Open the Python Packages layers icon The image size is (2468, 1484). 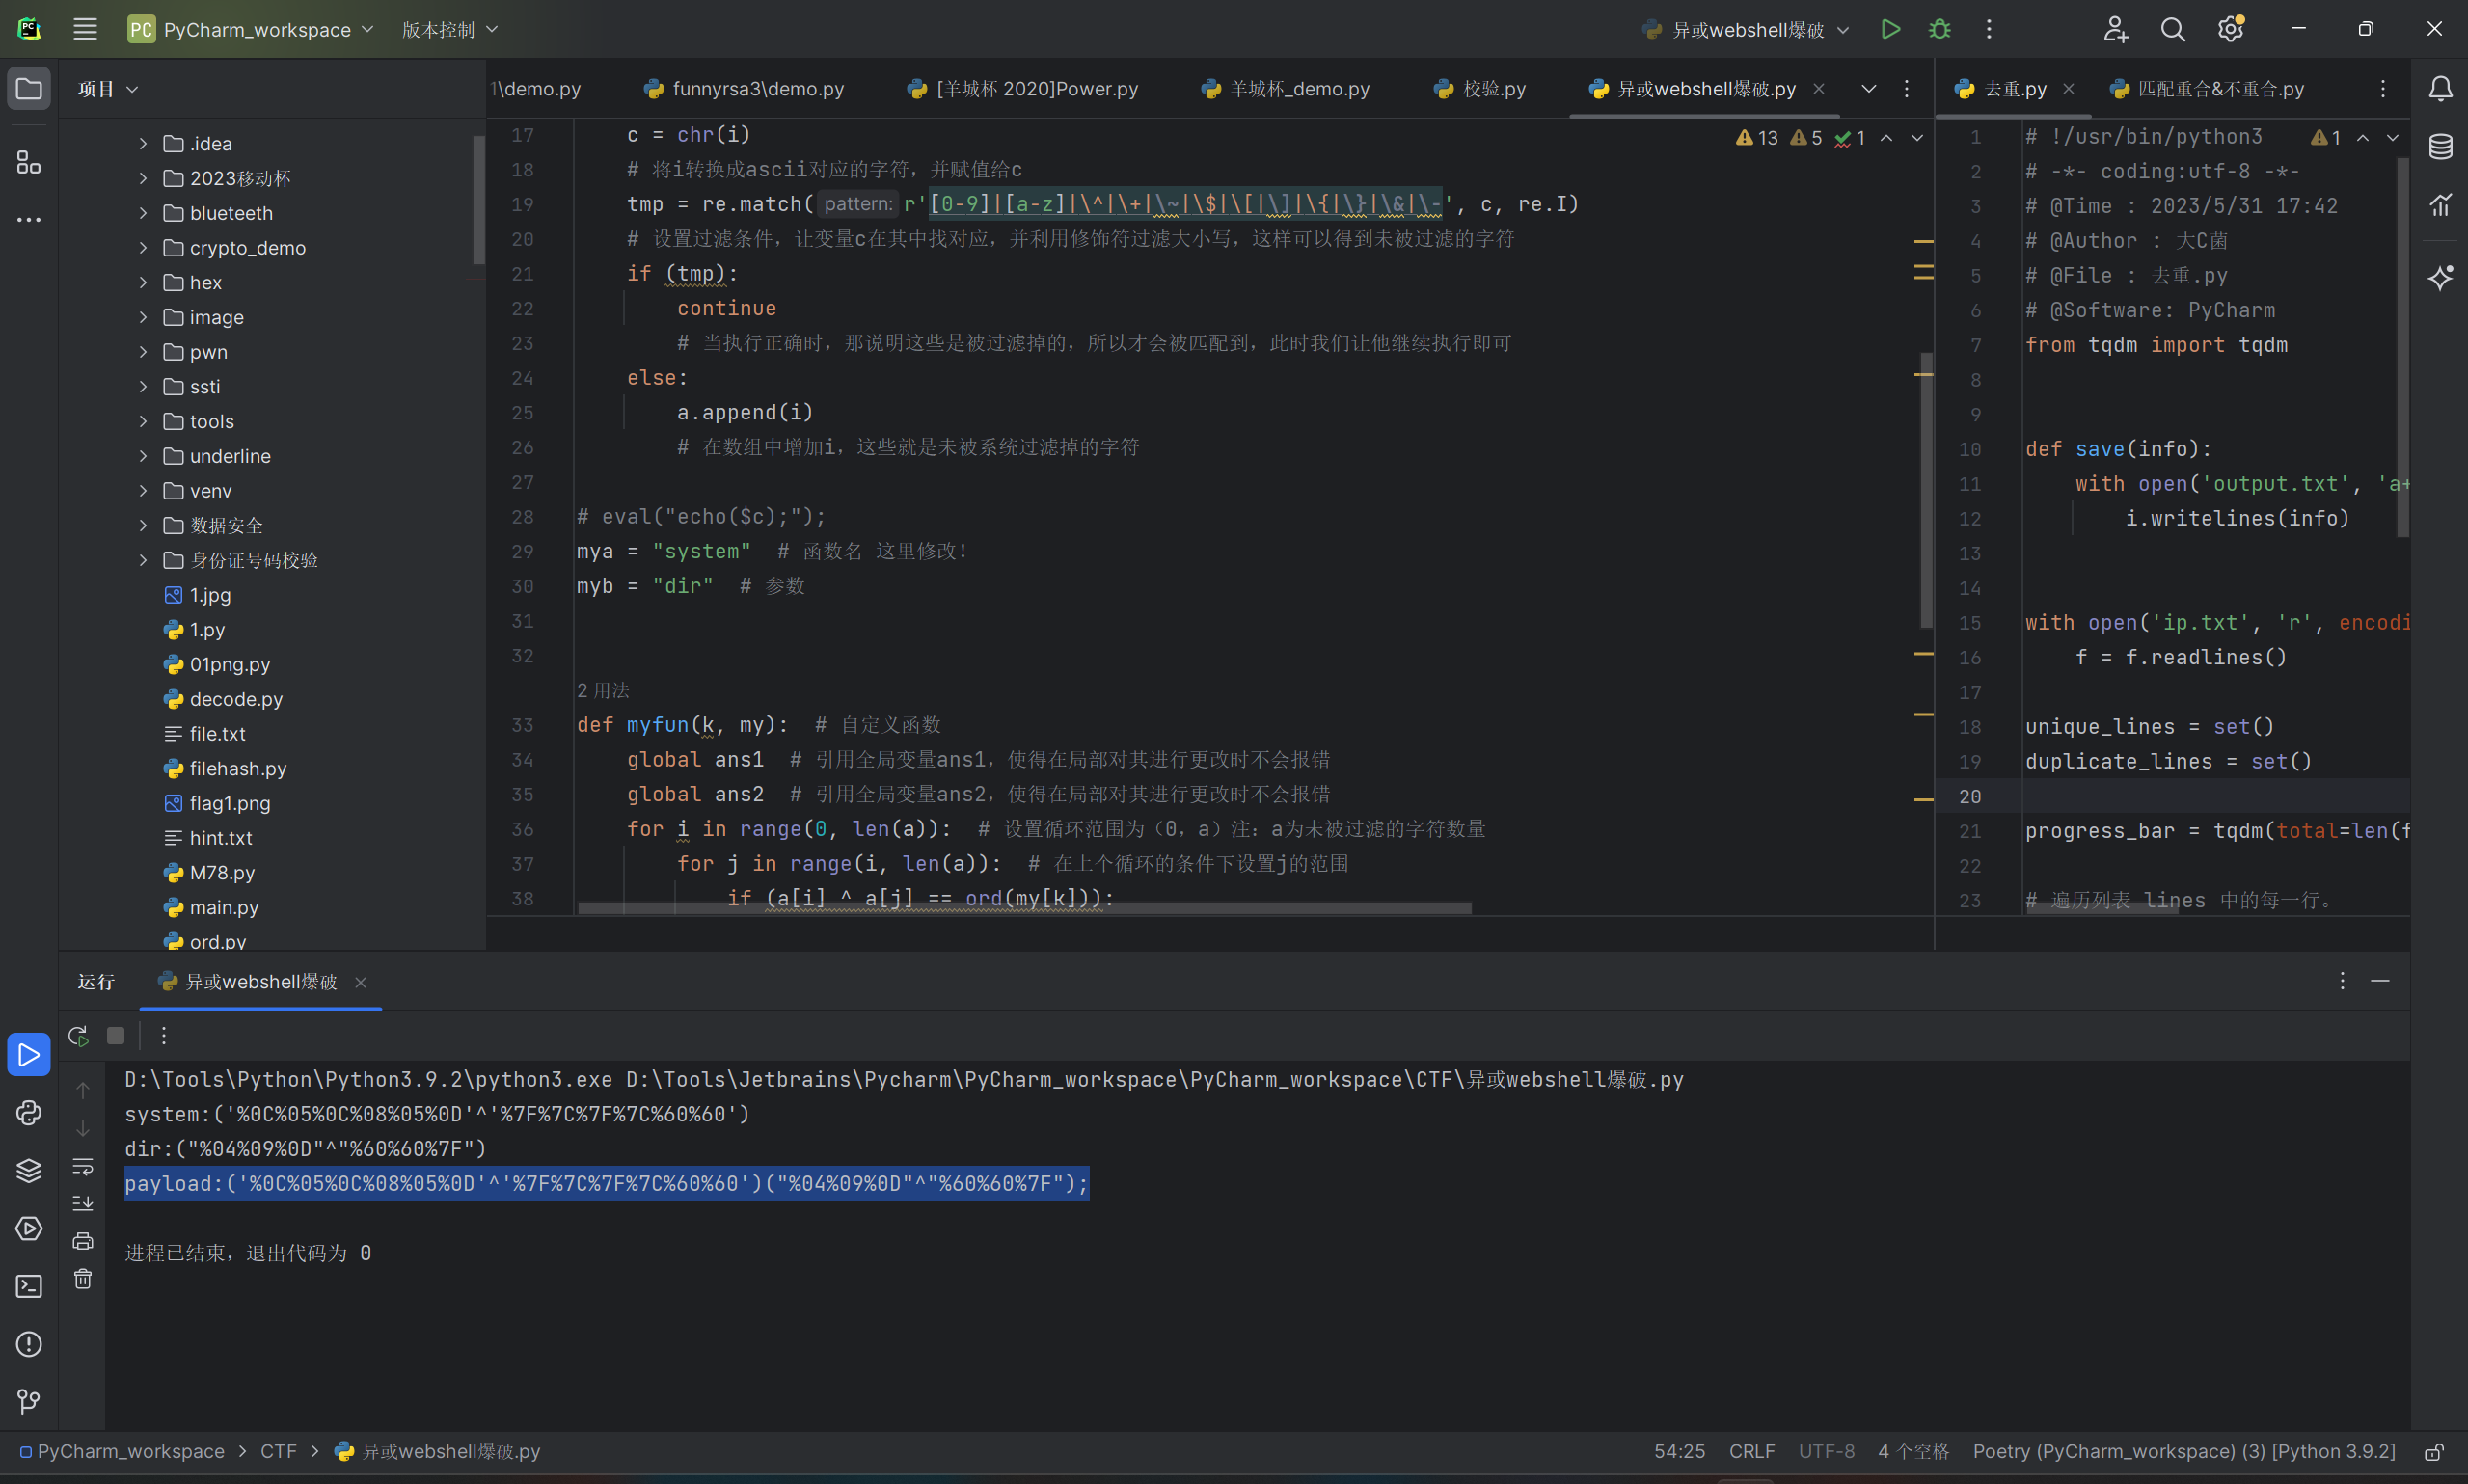coord(29,1170)
